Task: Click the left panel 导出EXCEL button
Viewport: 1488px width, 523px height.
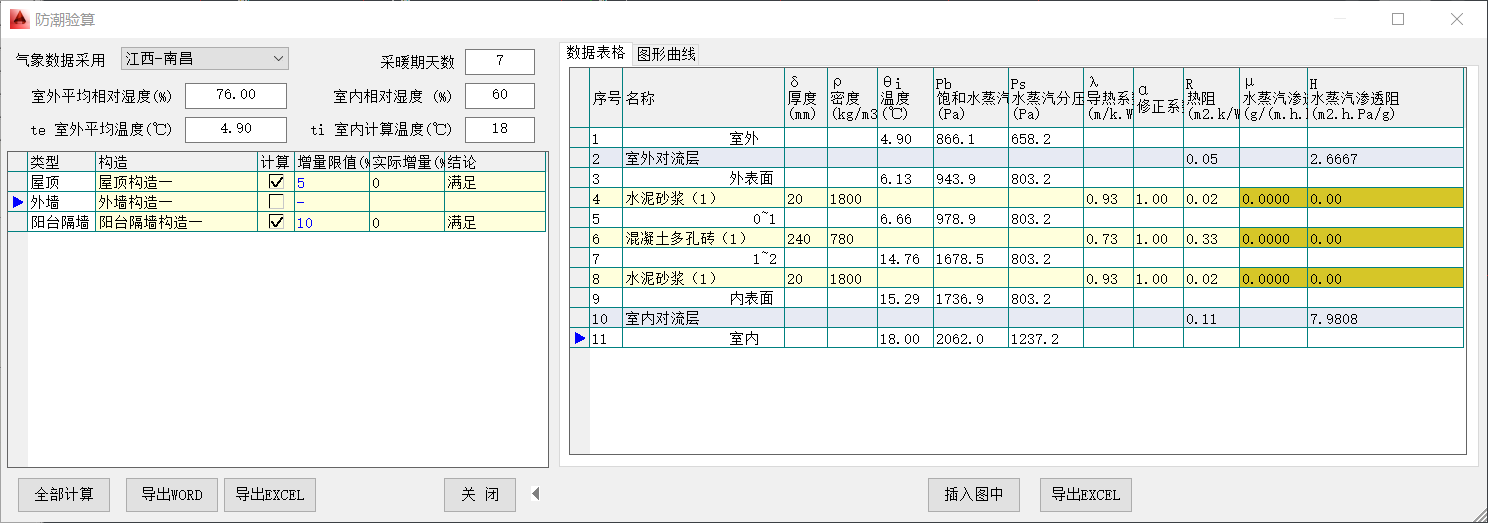Action: click(x=270, y=494)
